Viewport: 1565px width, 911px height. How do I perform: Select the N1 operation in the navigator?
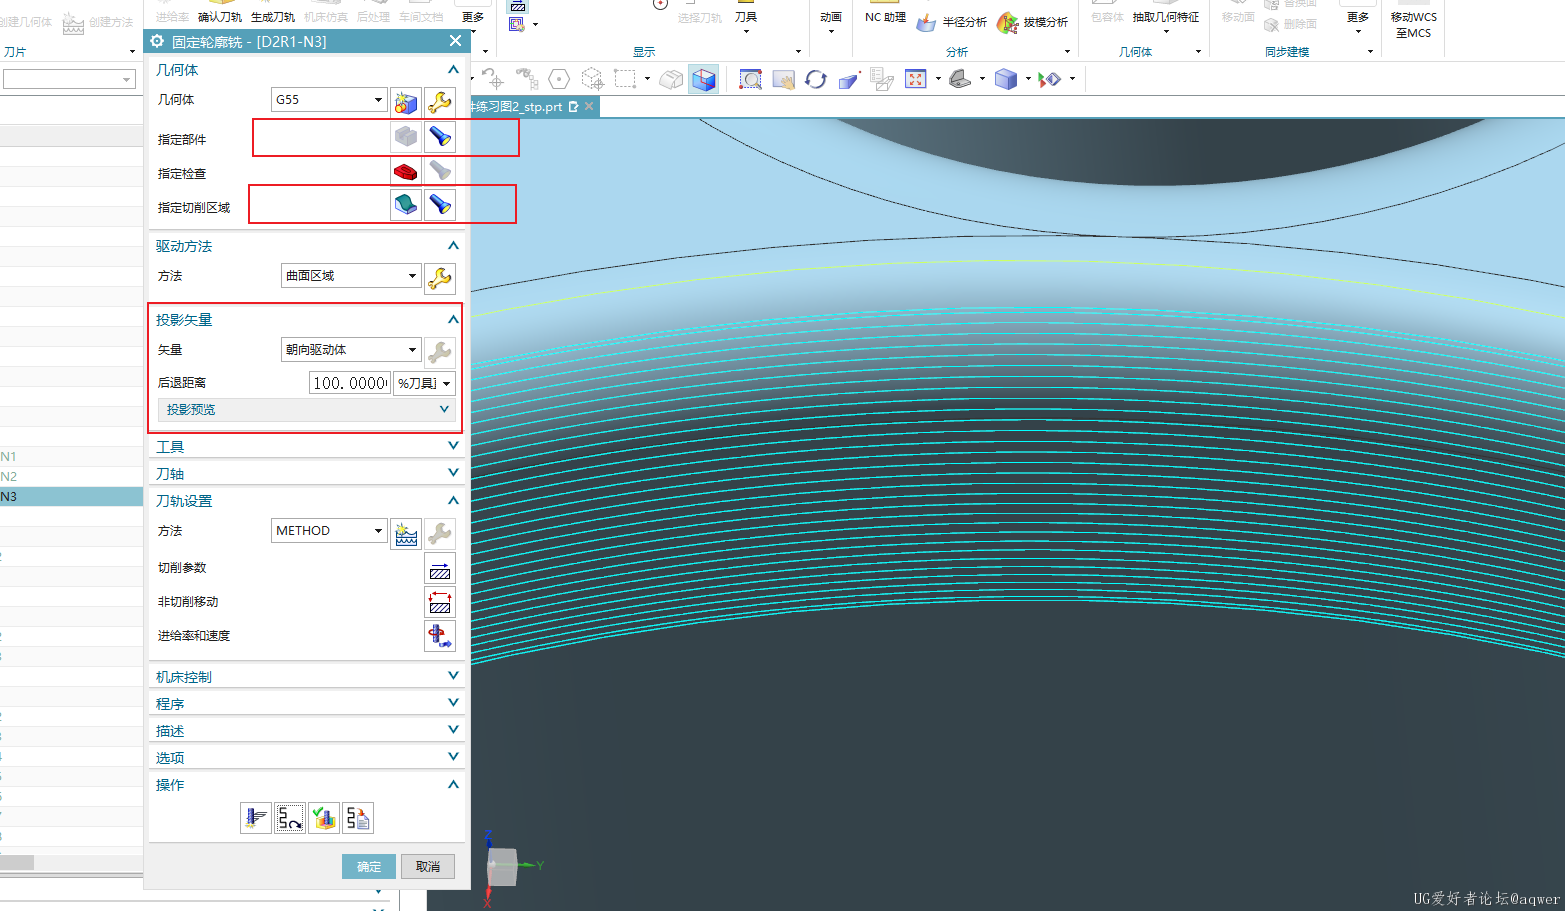pyautogui.click(x=71, y=456)
